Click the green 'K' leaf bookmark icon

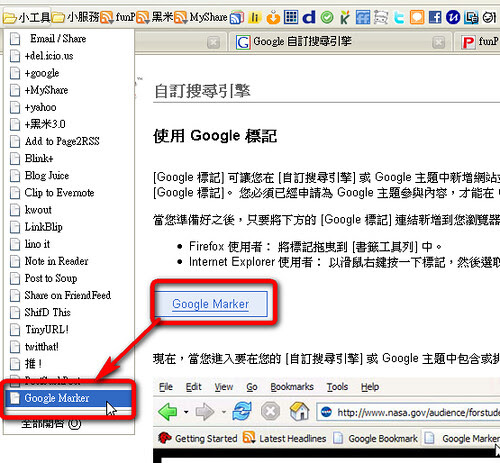345,17
